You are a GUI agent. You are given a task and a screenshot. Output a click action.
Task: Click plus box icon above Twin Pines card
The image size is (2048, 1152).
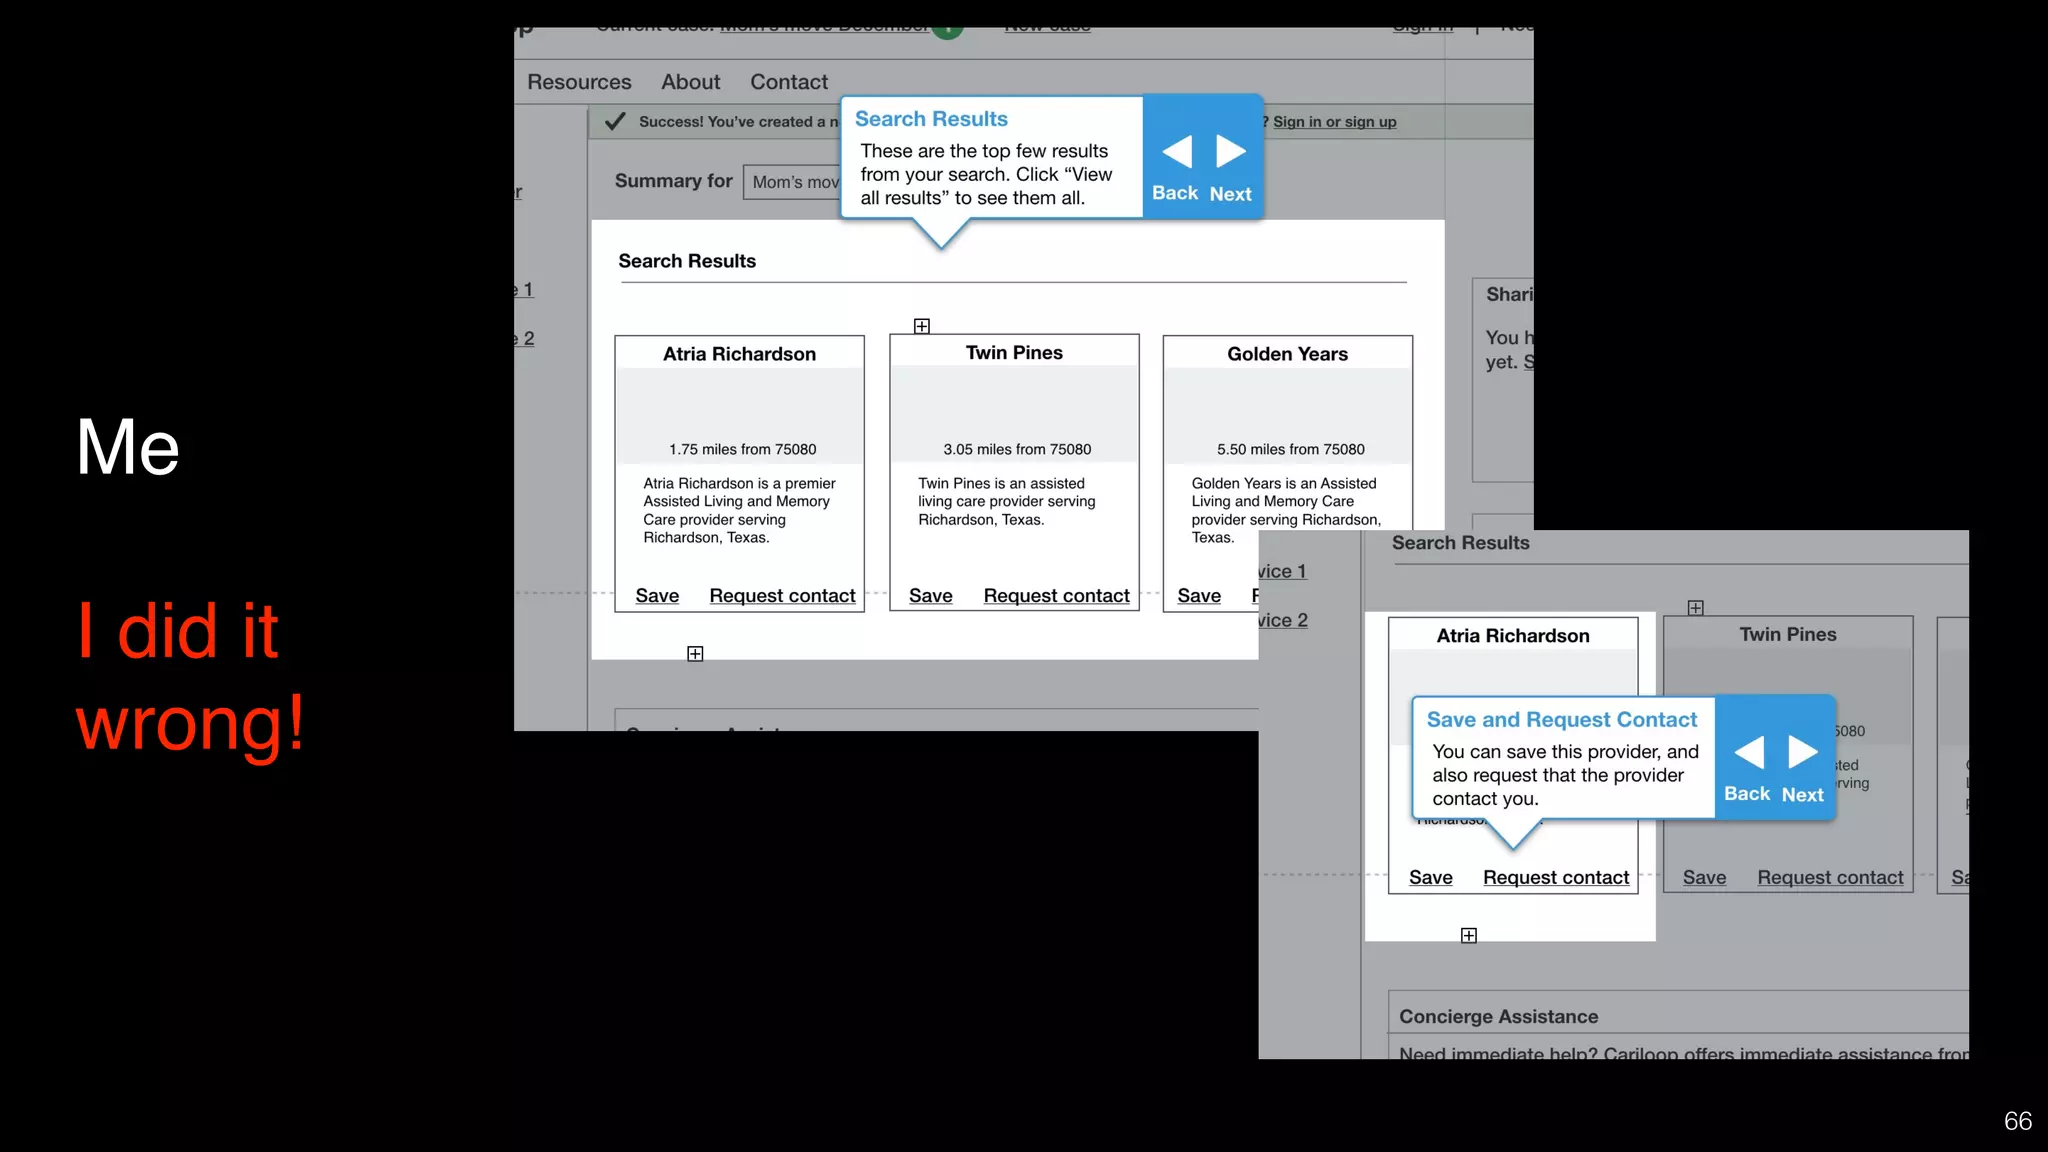tap(922, 326)
